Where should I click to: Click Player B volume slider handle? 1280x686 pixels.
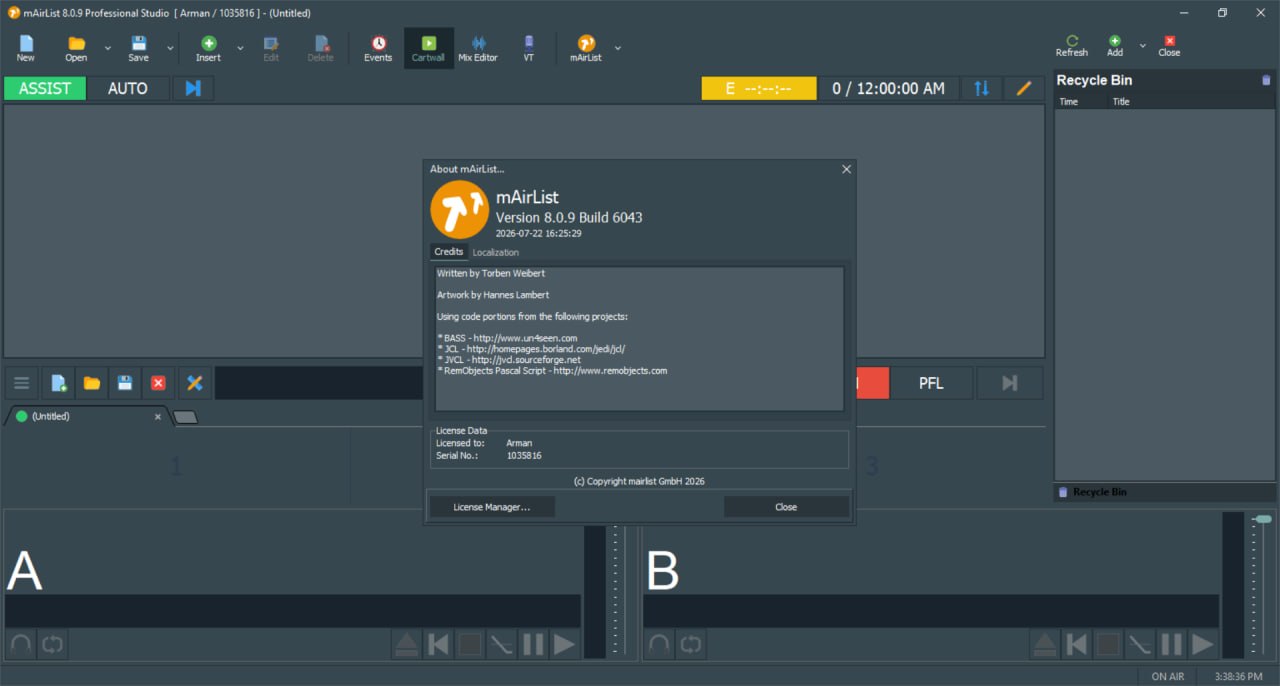point(1264,519)
